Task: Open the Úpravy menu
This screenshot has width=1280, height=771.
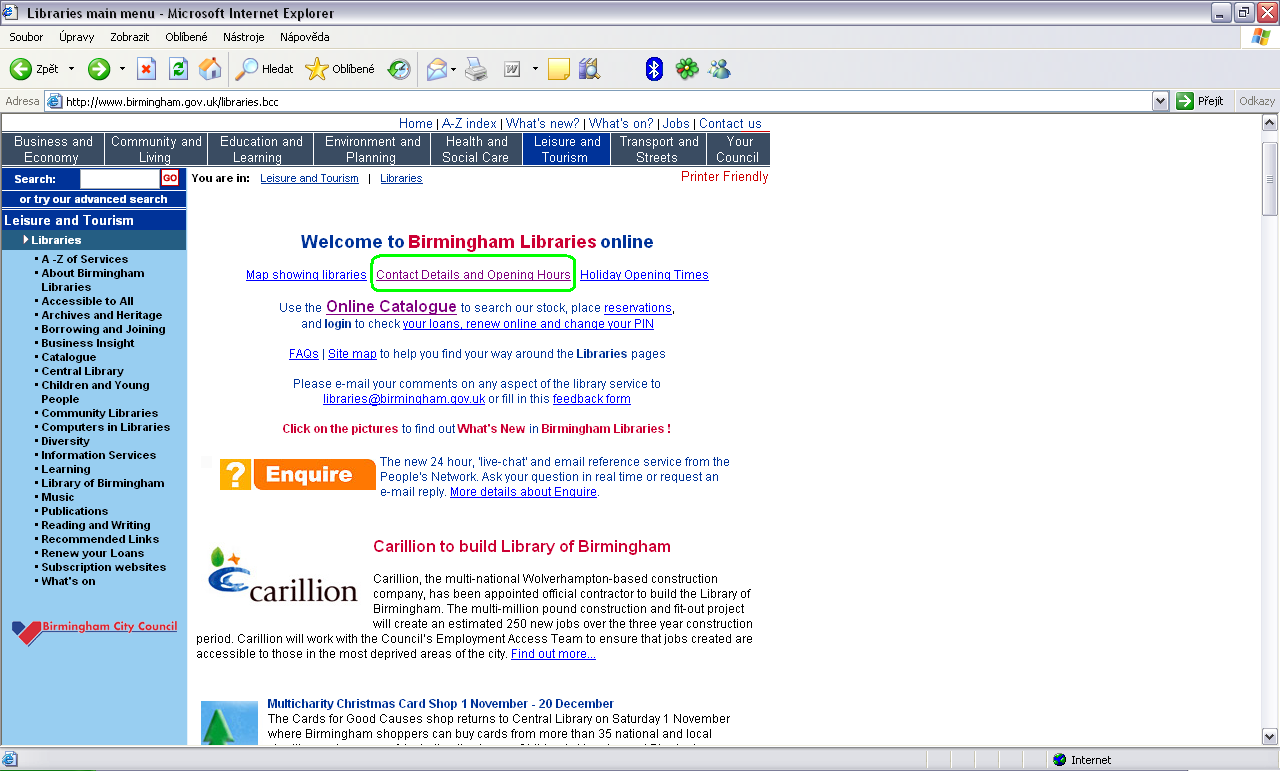Action: pyautogui.click(x=76, y=37)
